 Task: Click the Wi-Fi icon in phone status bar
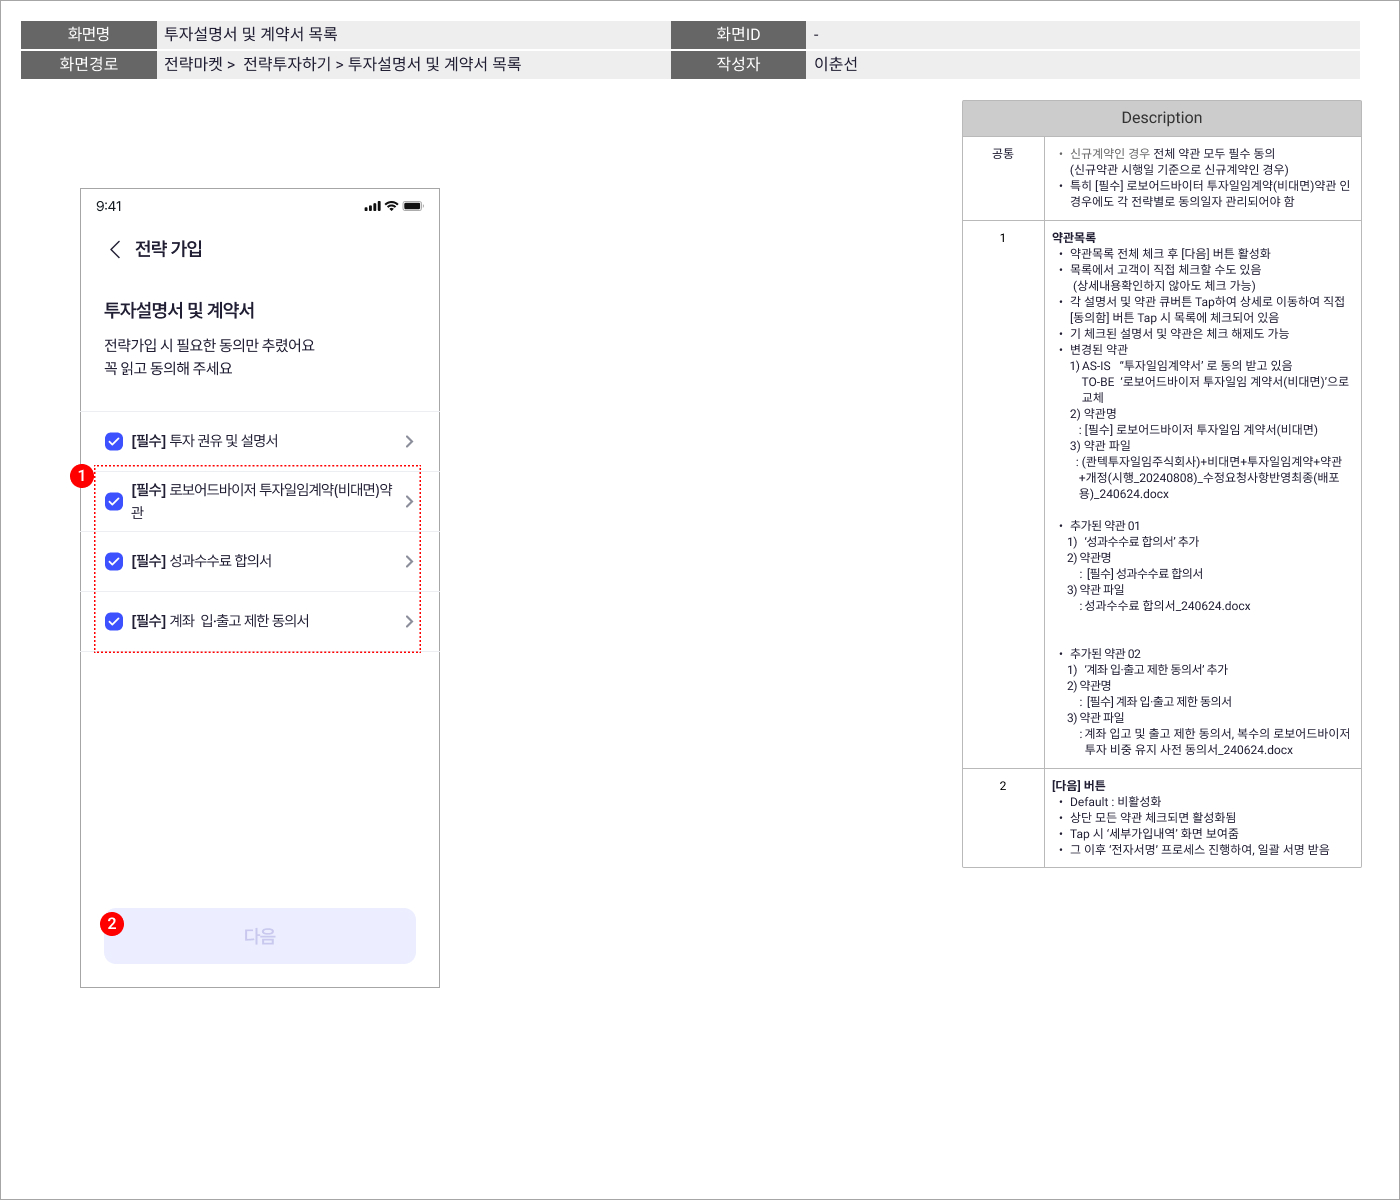pyautogui.click(x=391, y=206)
